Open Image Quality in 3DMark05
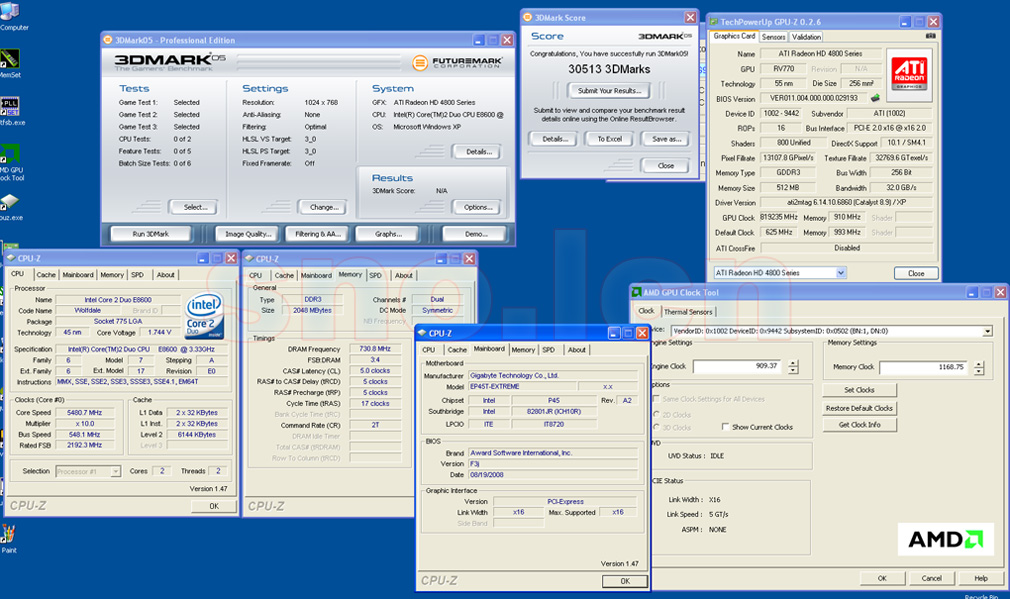 click(247, 234)
